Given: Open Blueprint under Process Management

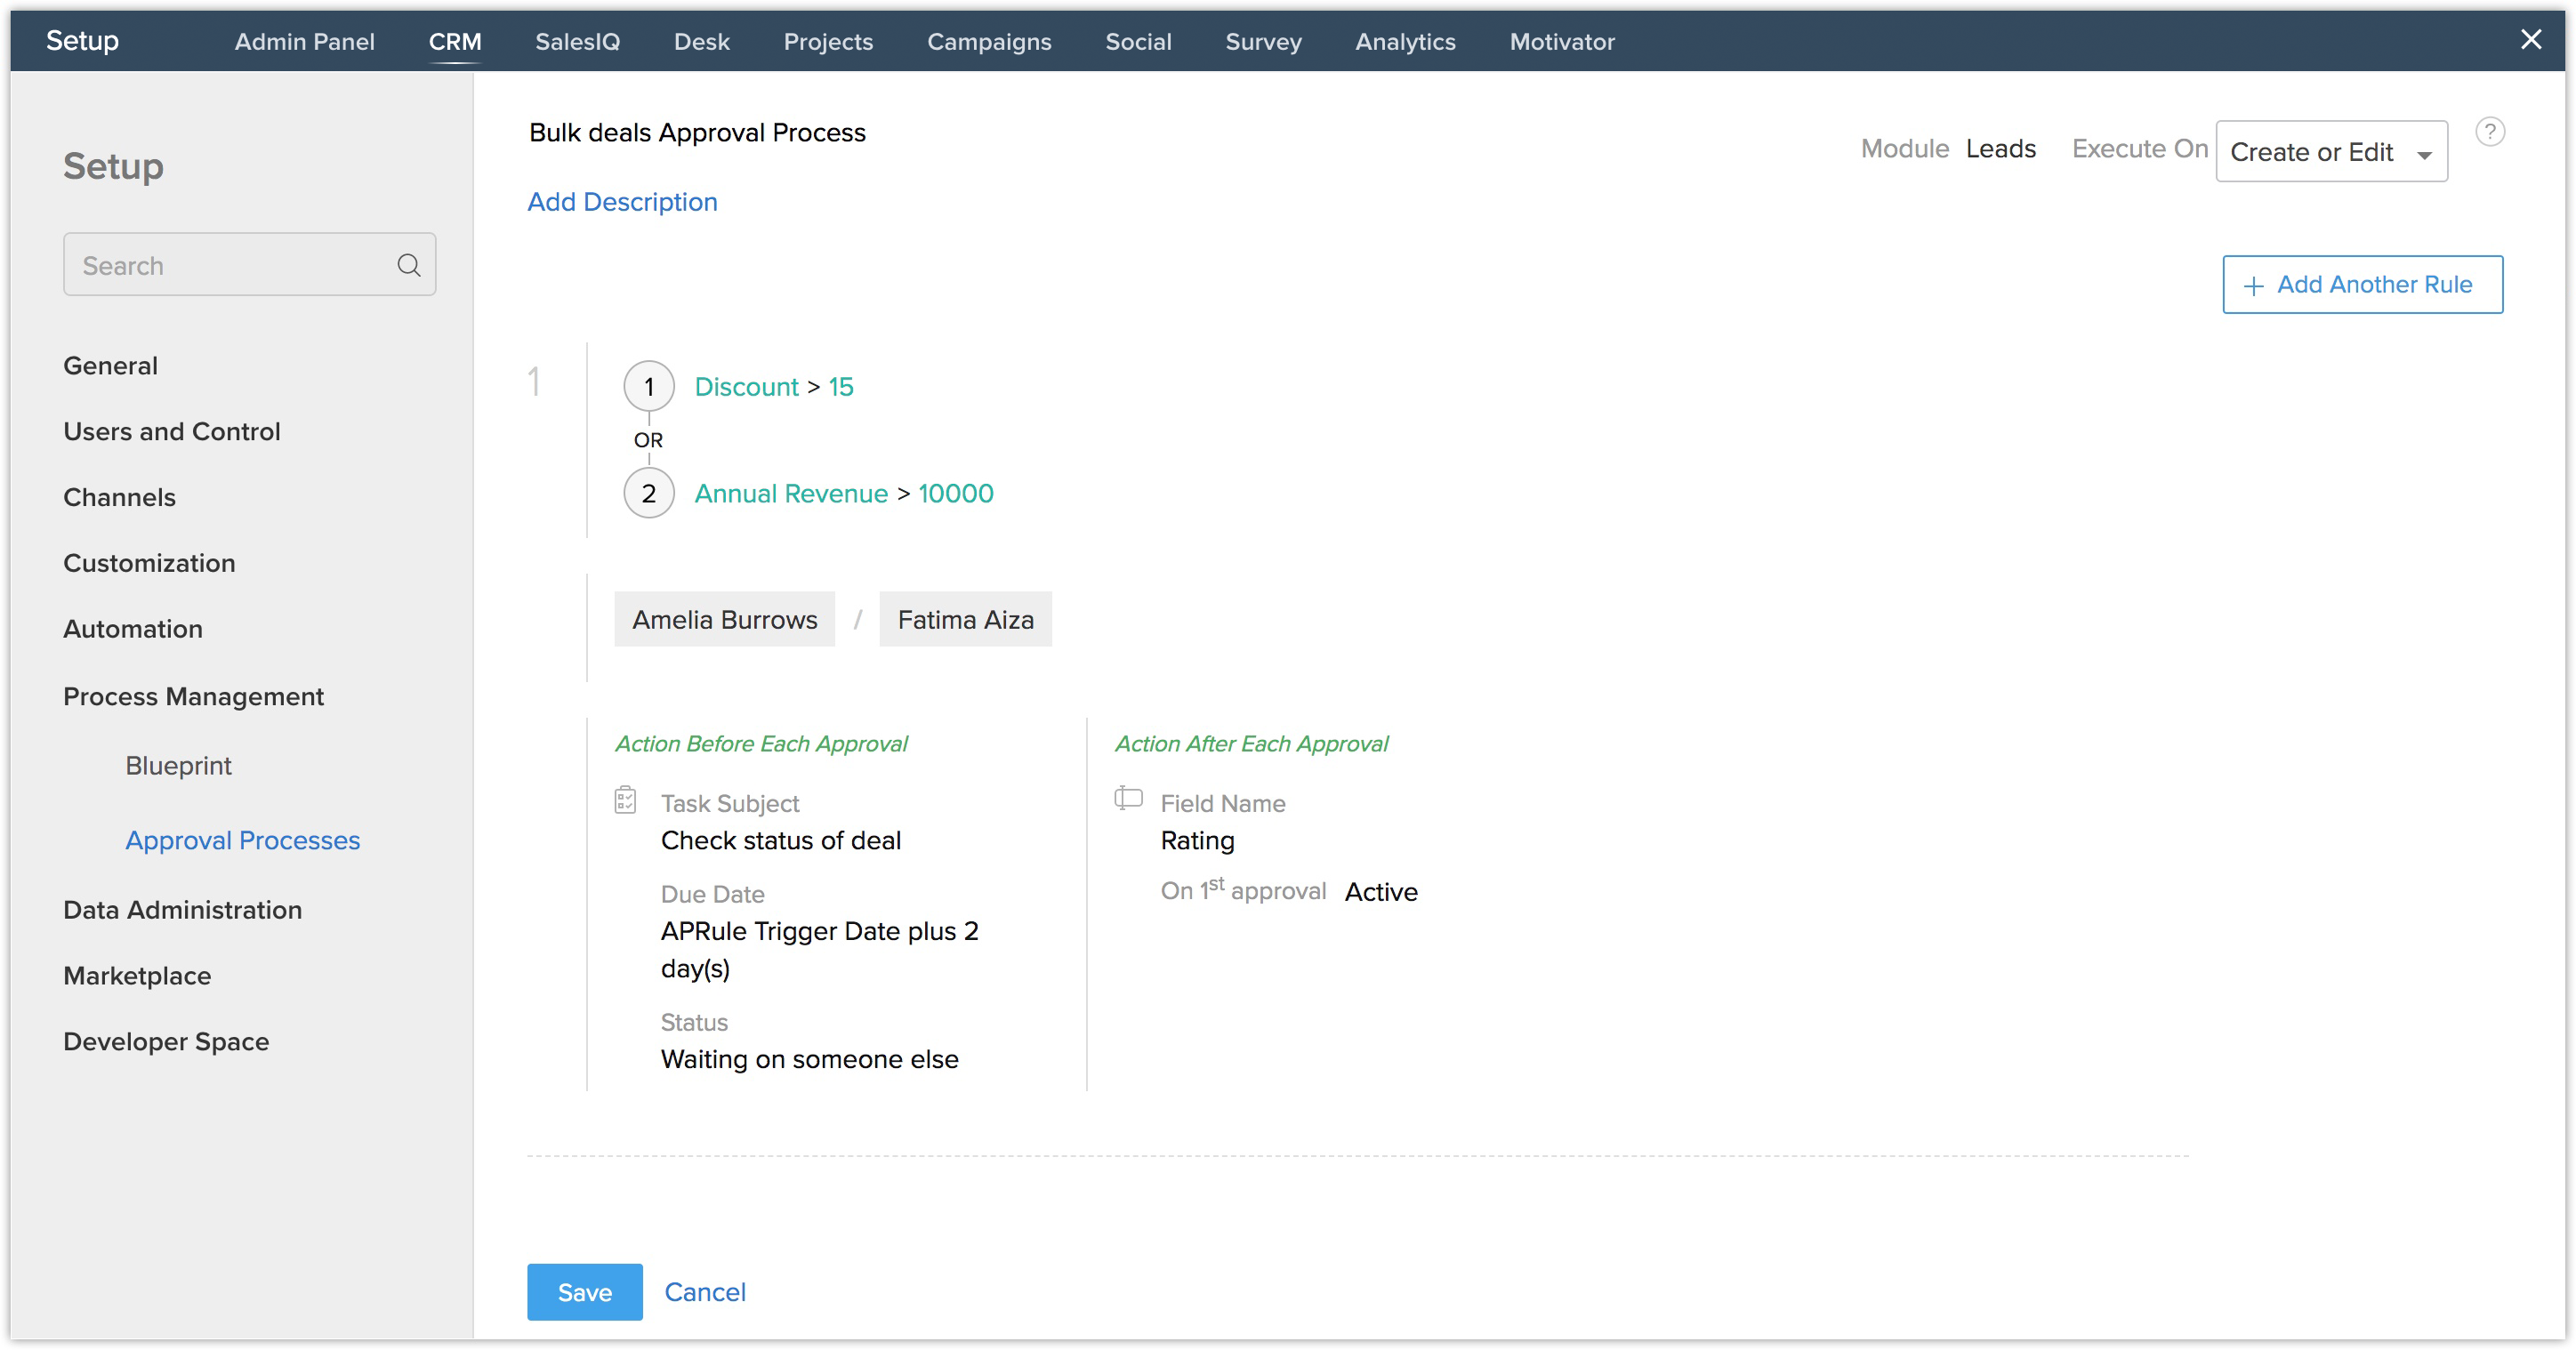Looking at the screenshot, I should [x=178, y=765].
